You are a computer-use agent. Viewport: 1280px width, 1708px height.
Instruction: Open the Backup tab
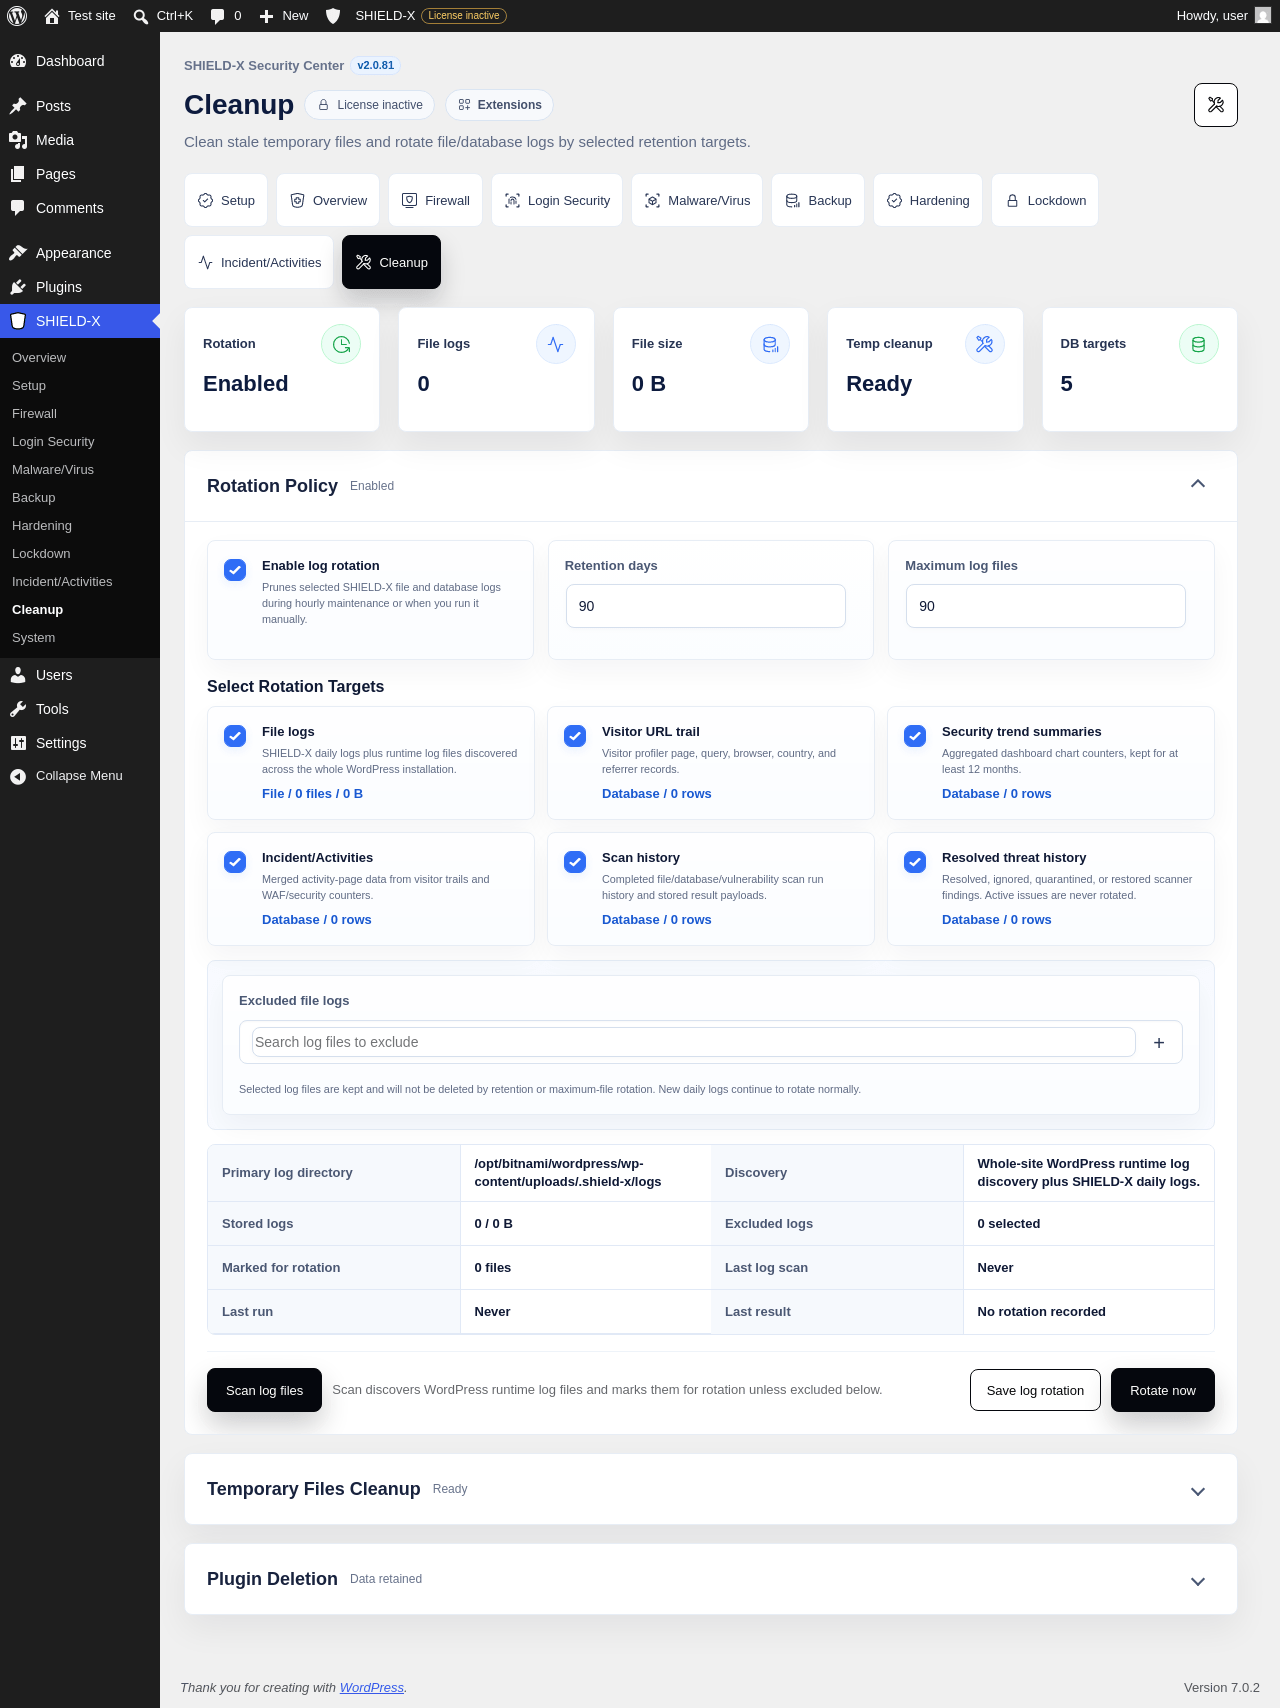point(818,200)
